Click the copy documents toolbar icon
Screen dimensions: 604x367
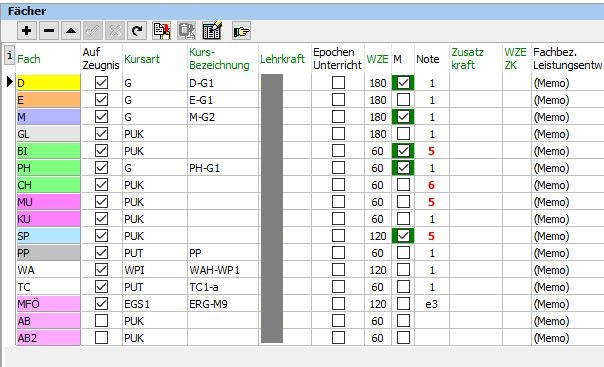click(x=162, y=30)
